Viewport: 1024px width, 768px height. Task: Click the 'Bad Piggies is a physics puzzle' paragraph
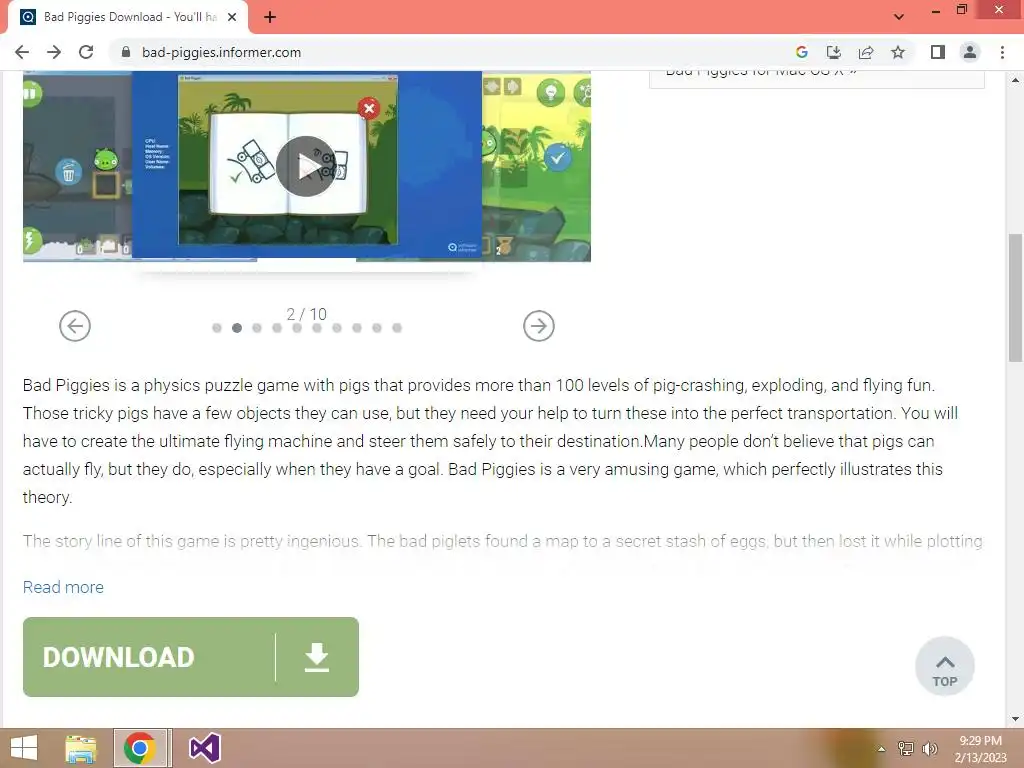click(x=490, y=441)
